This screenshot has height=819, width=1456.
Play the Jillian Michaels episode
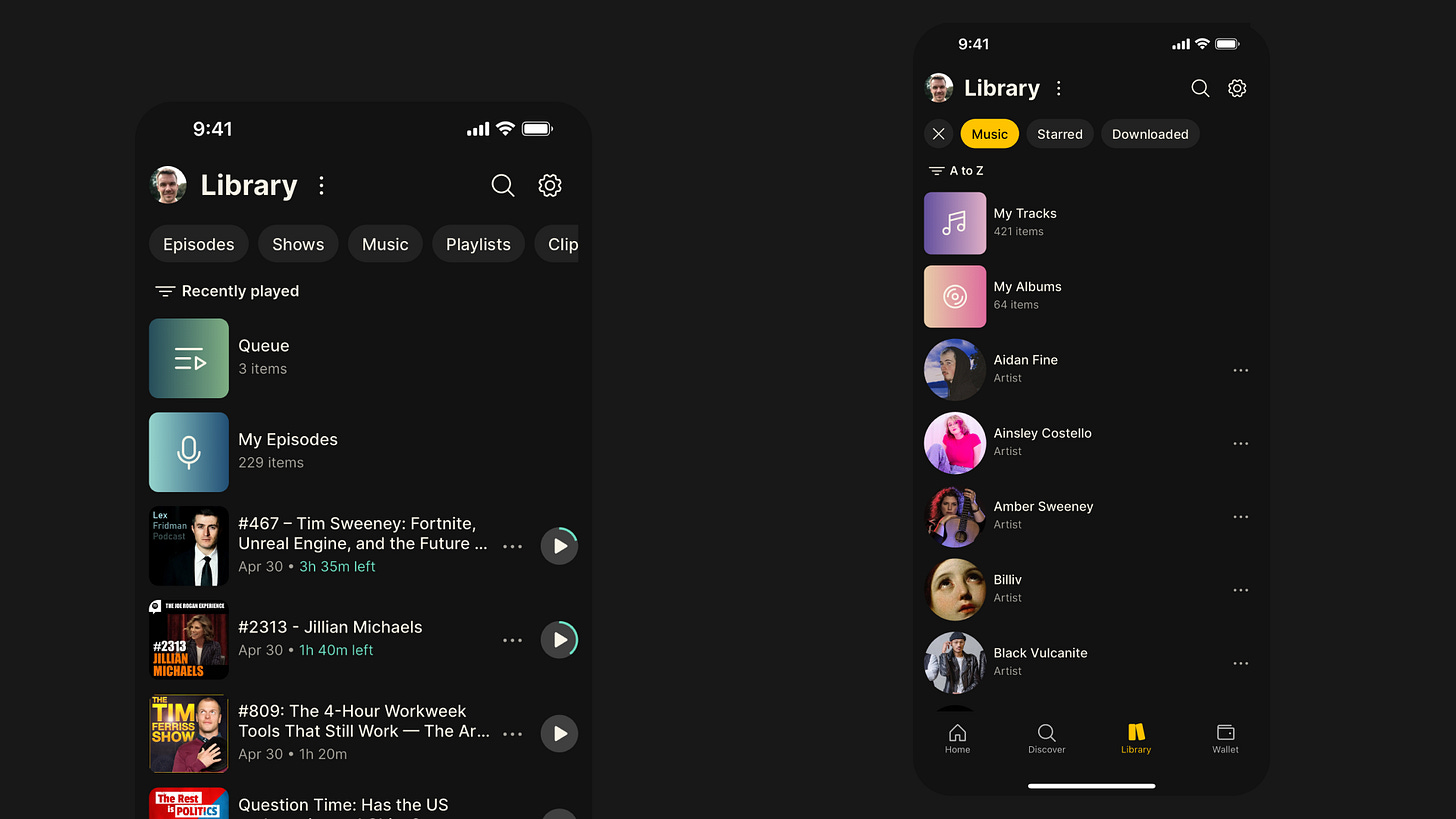[x=560, y=640]
